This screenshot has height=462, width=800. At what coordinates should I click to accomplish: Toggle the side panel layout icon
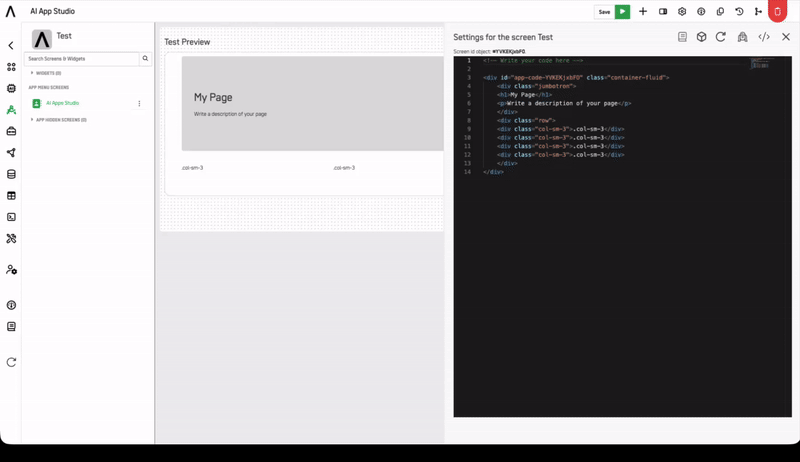tap(663, 11)
